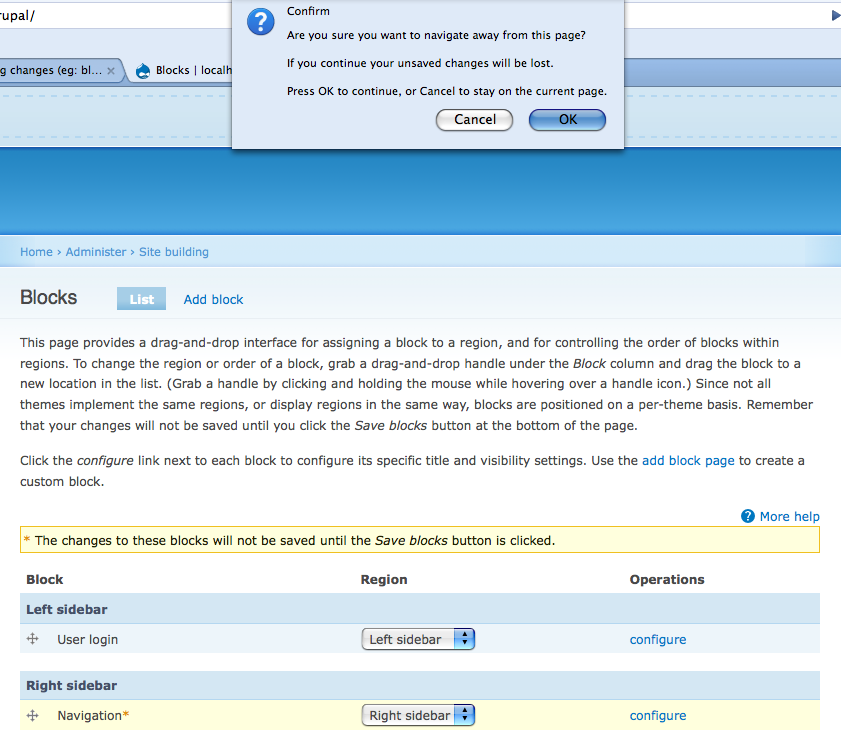Click the 'Operations' column header

point(667,579)
